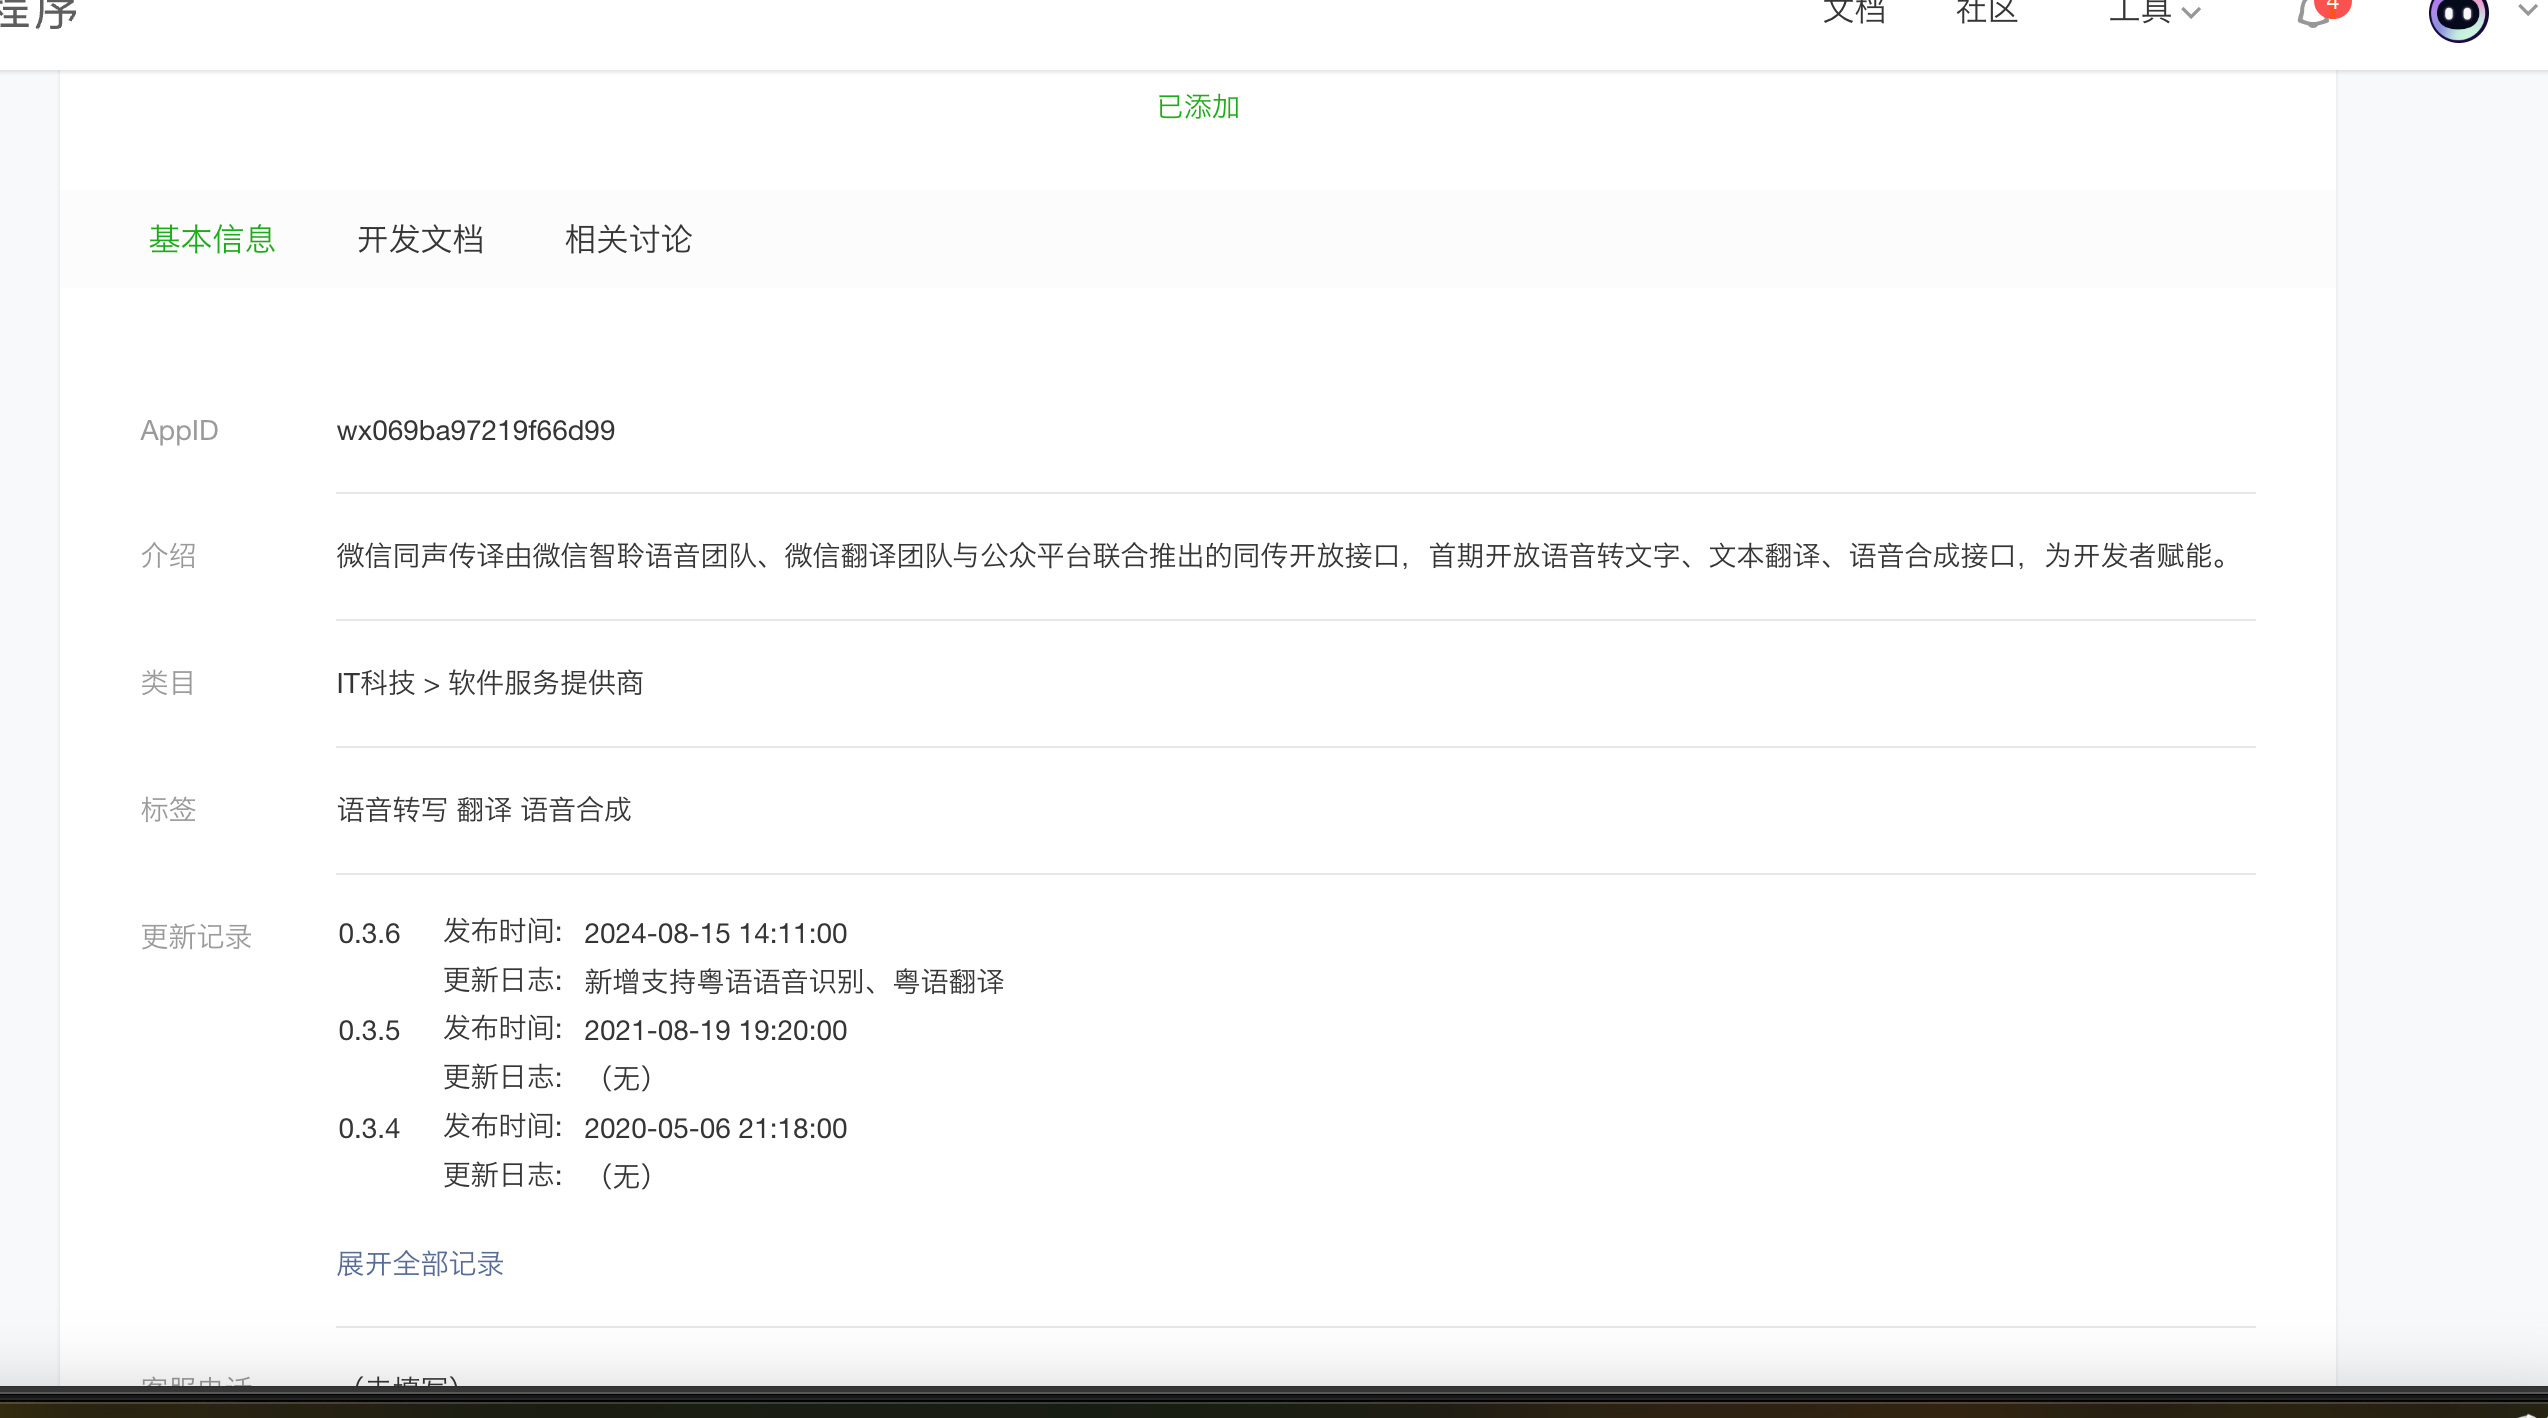Click the 语音转写 tag
Screen dimensions: 2548x1418
point(392,810)
